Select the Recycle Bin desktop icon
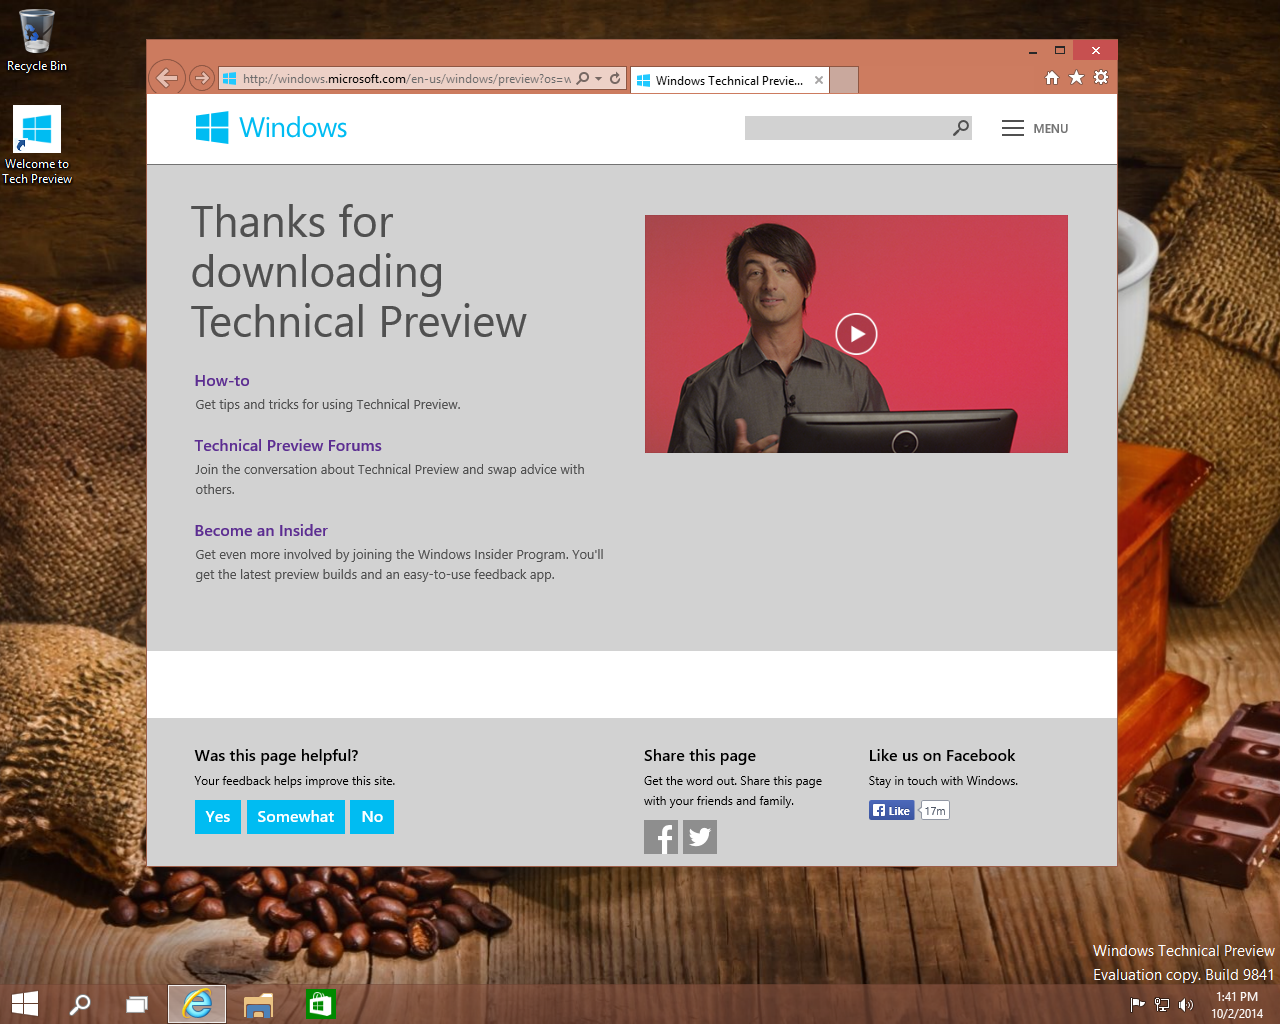The image size is (1280, 1024). coord(37,41)
